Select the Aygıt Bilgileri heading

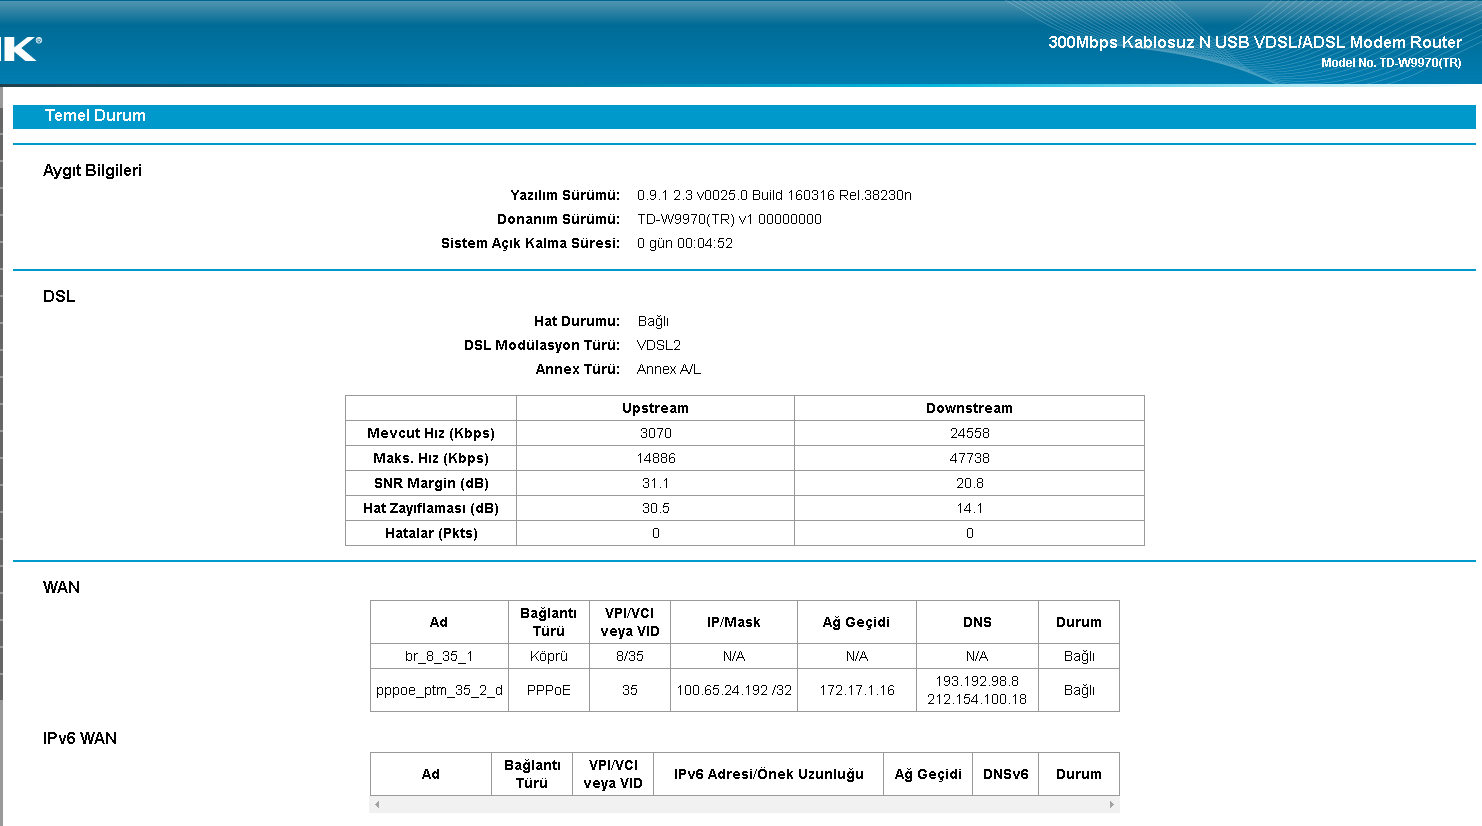(x=92, y=171)
